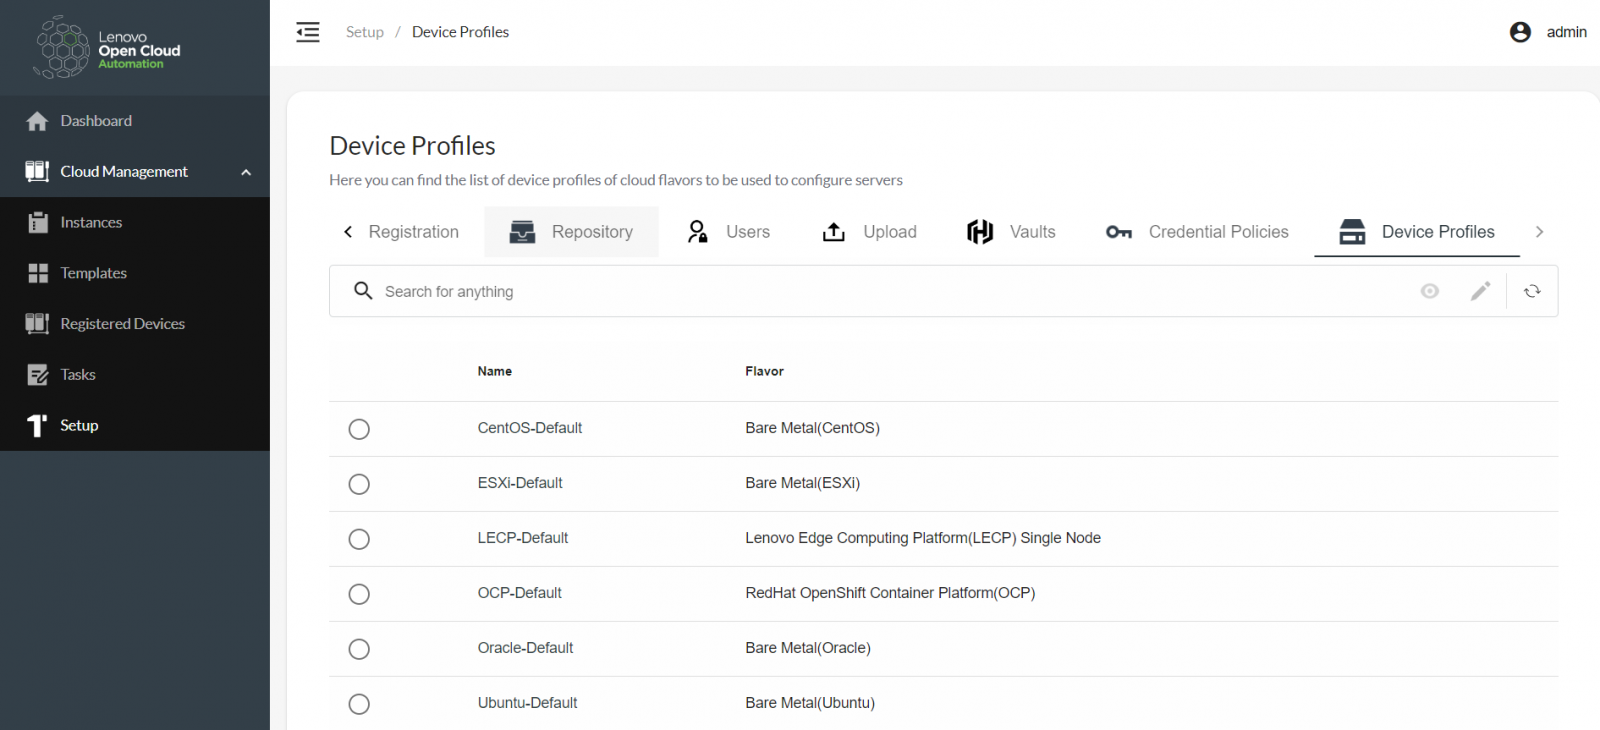The image size is (1600, 730).
Task: Click the Bare Metal(Oracle) flavor cell
Action: point(808,648)
